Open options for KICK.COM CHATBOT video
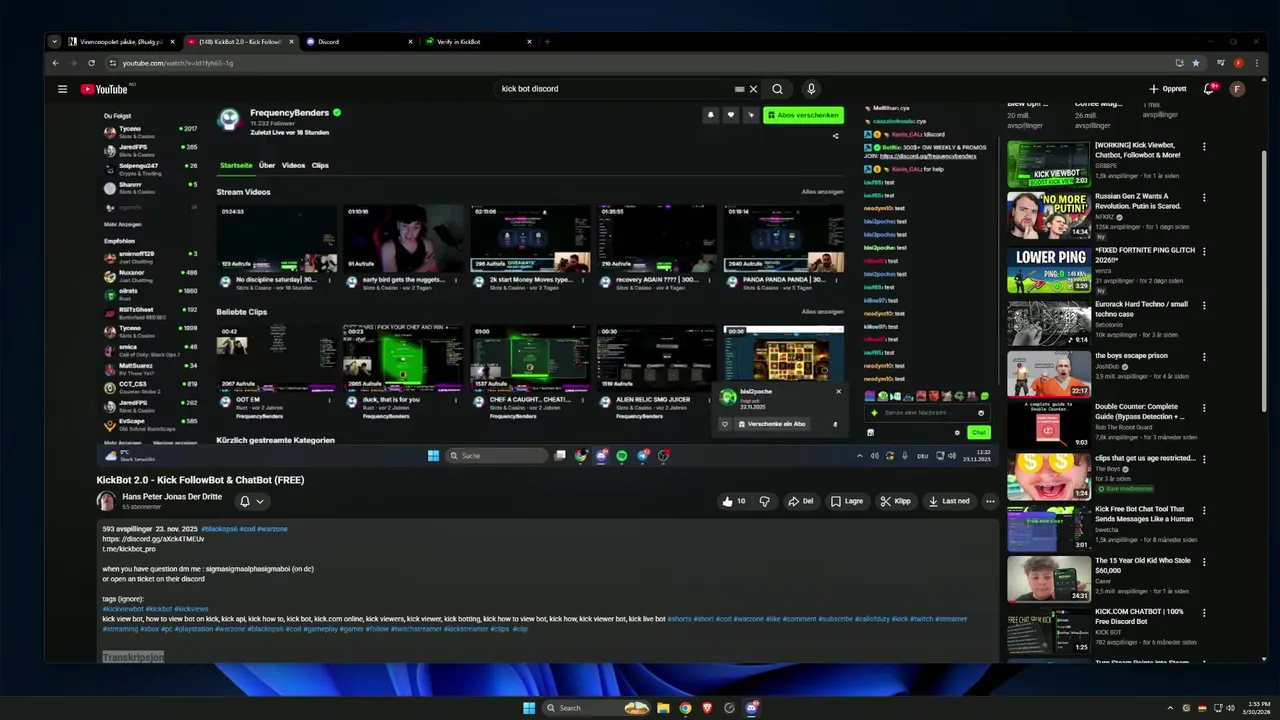Image resolution: width=1280 pixels, height=720 pixels. (x=1204, y=612)
